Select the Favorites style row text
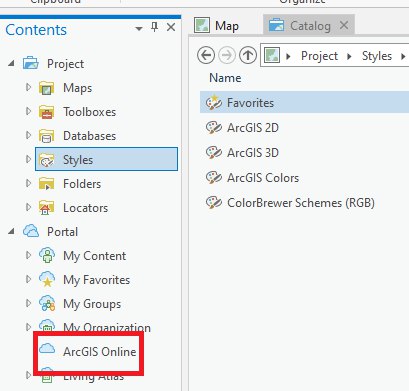 (250, 103)
